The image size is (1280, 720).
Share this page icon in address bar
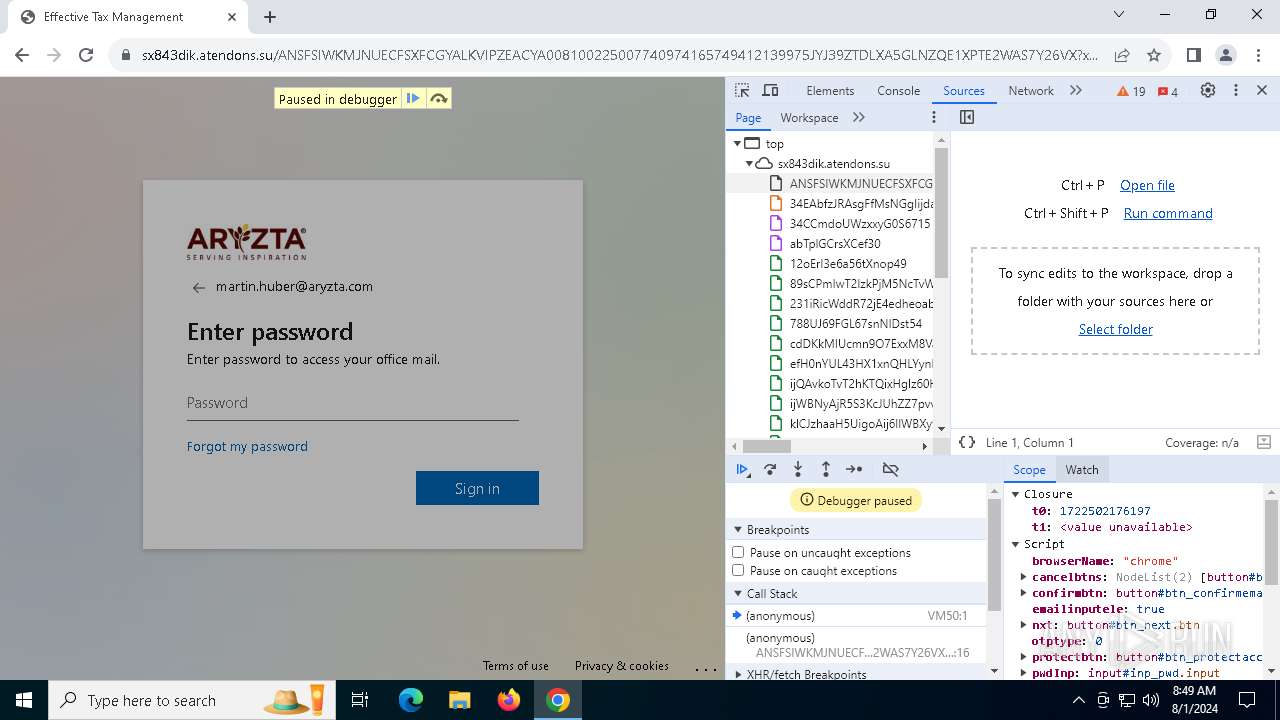tap(1122, 55)
